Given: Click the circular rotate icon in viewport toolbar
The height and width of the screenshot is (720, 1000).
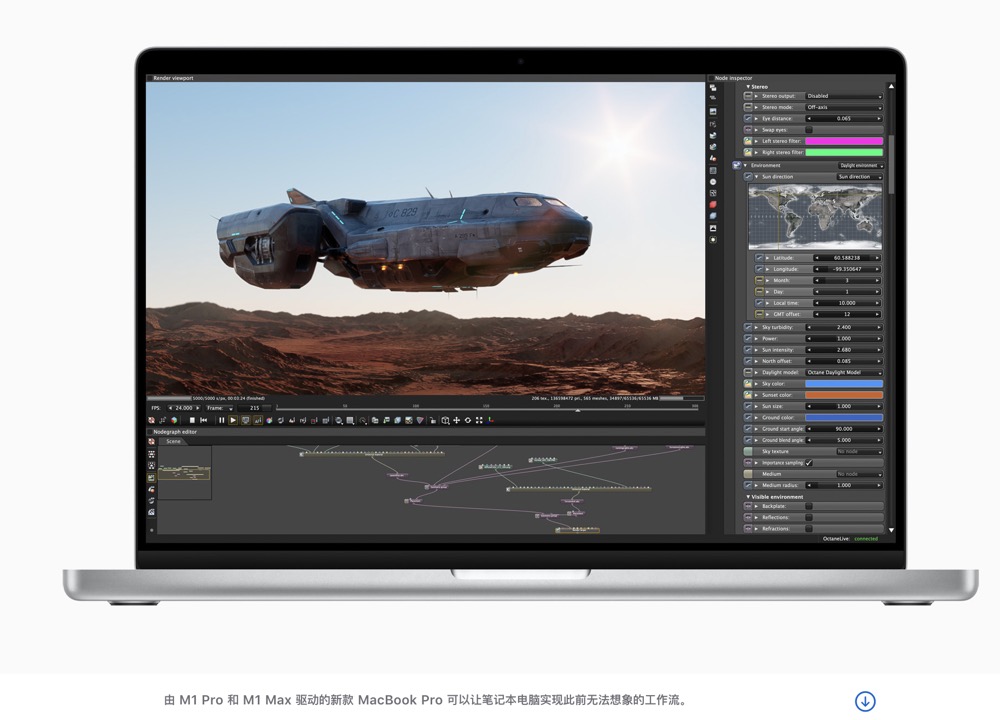Looking at the screenshot, I should pyautogui.click(x=467, y=420).
